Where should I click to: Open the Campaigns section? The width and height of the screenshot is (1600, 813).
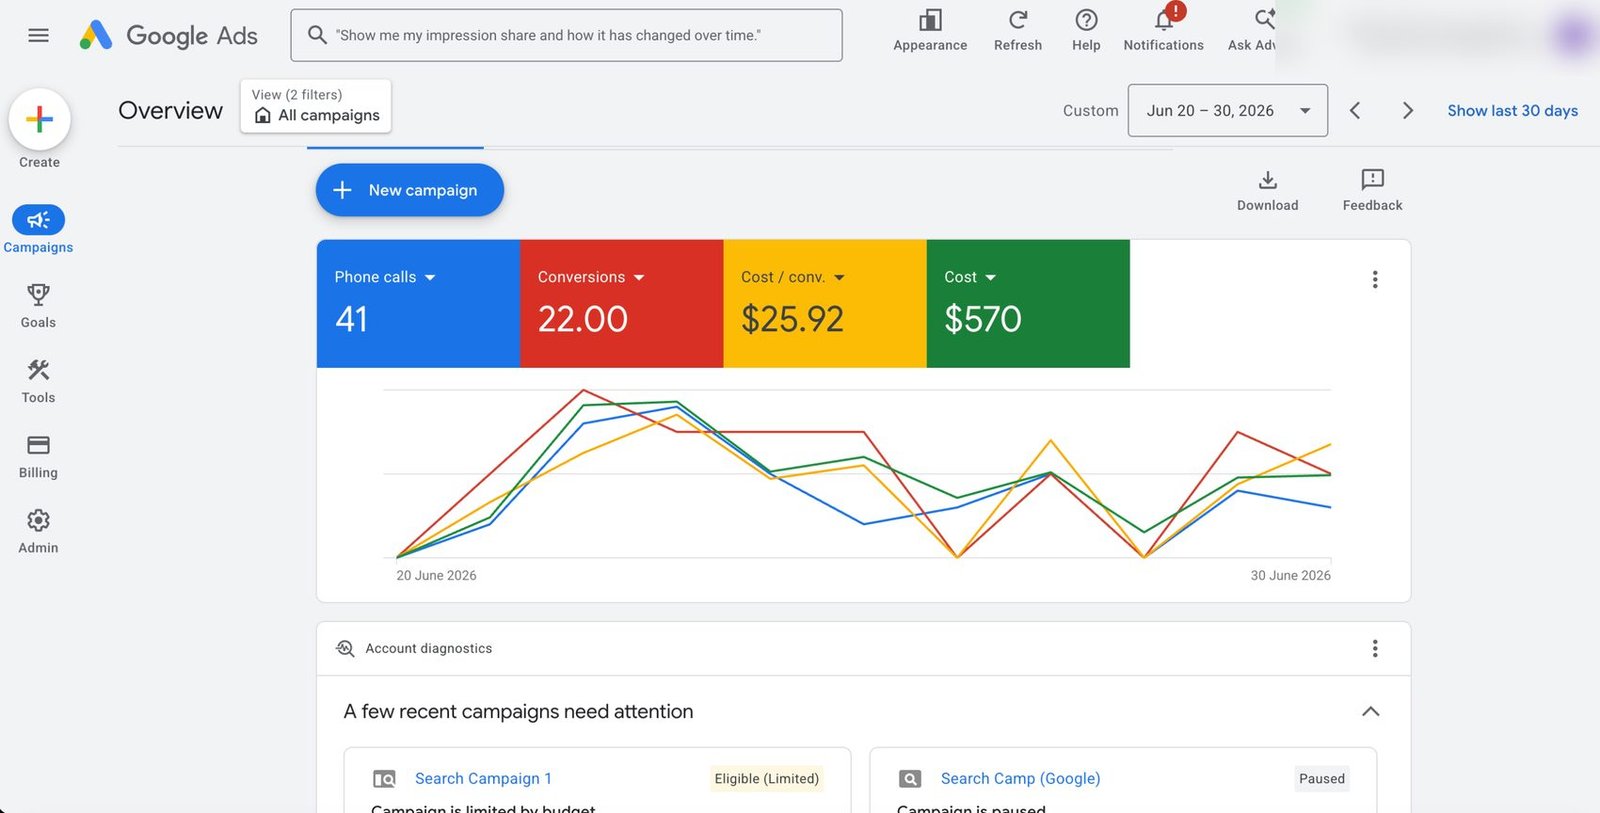[38, 230]
